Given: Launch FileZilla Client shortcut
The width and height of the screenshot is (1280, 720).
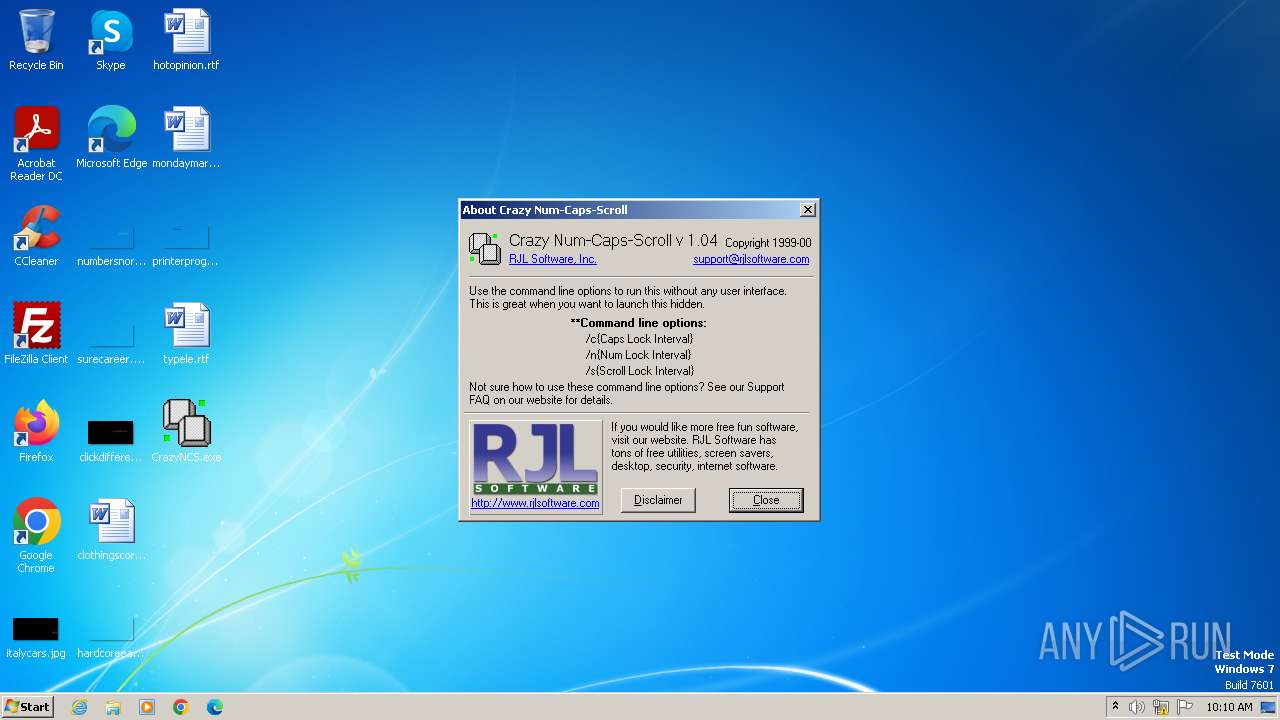Looking at the screenshot, I should [x=36, y=334].
